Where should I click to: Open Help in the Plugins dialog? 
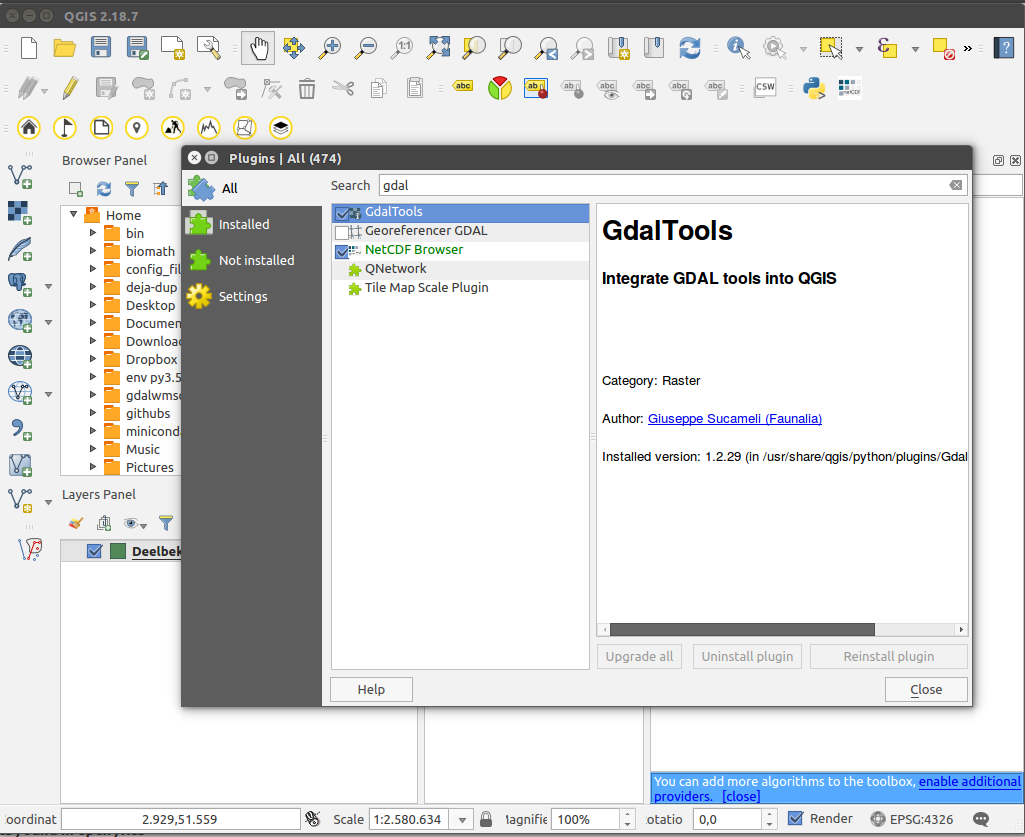coord(371,689)
